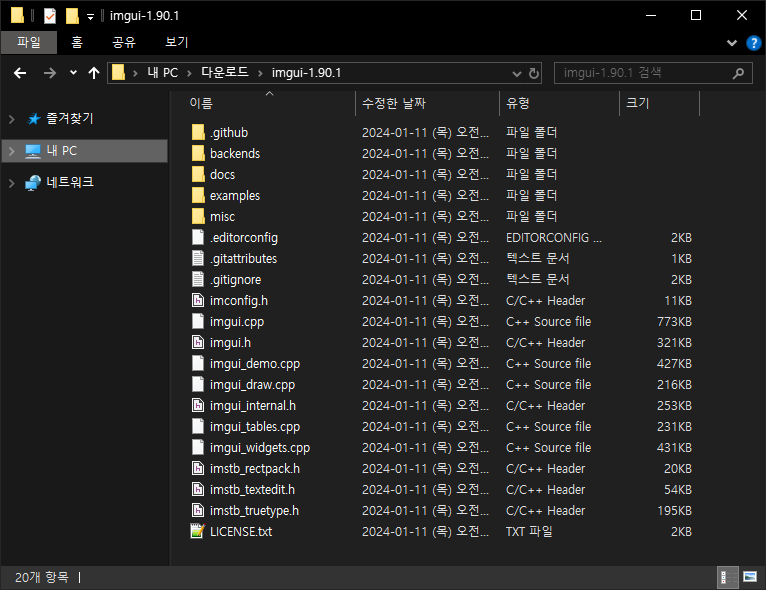The width and height of the screenshot is (766, 590).
Task: Click the imconfig.h header file icon
Action: coord(198,300)
